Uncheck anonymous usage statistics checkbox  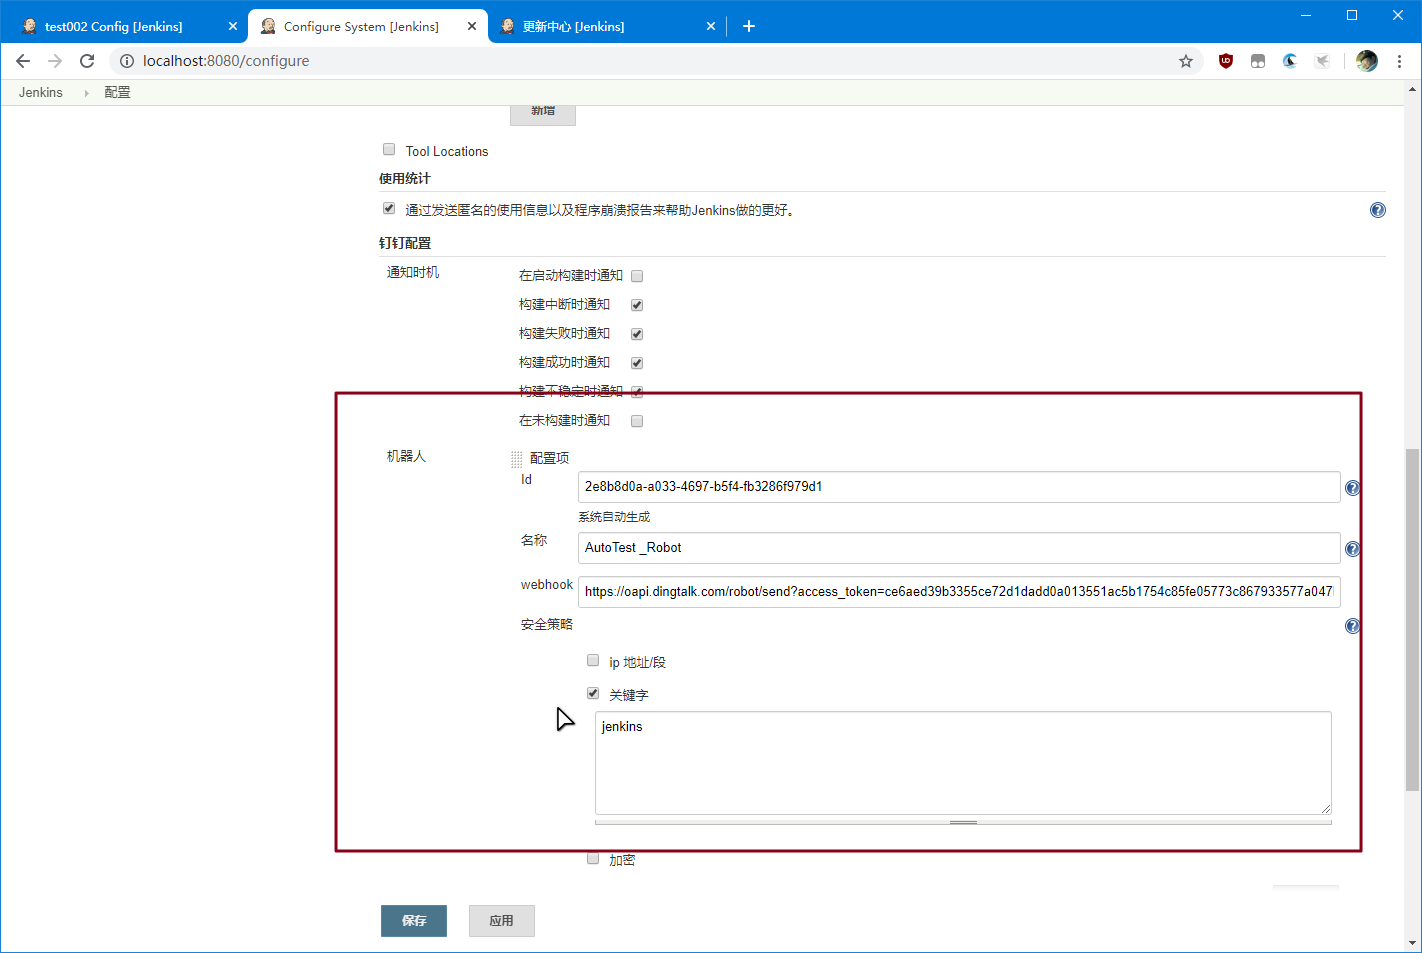click(x=389, y=208)
